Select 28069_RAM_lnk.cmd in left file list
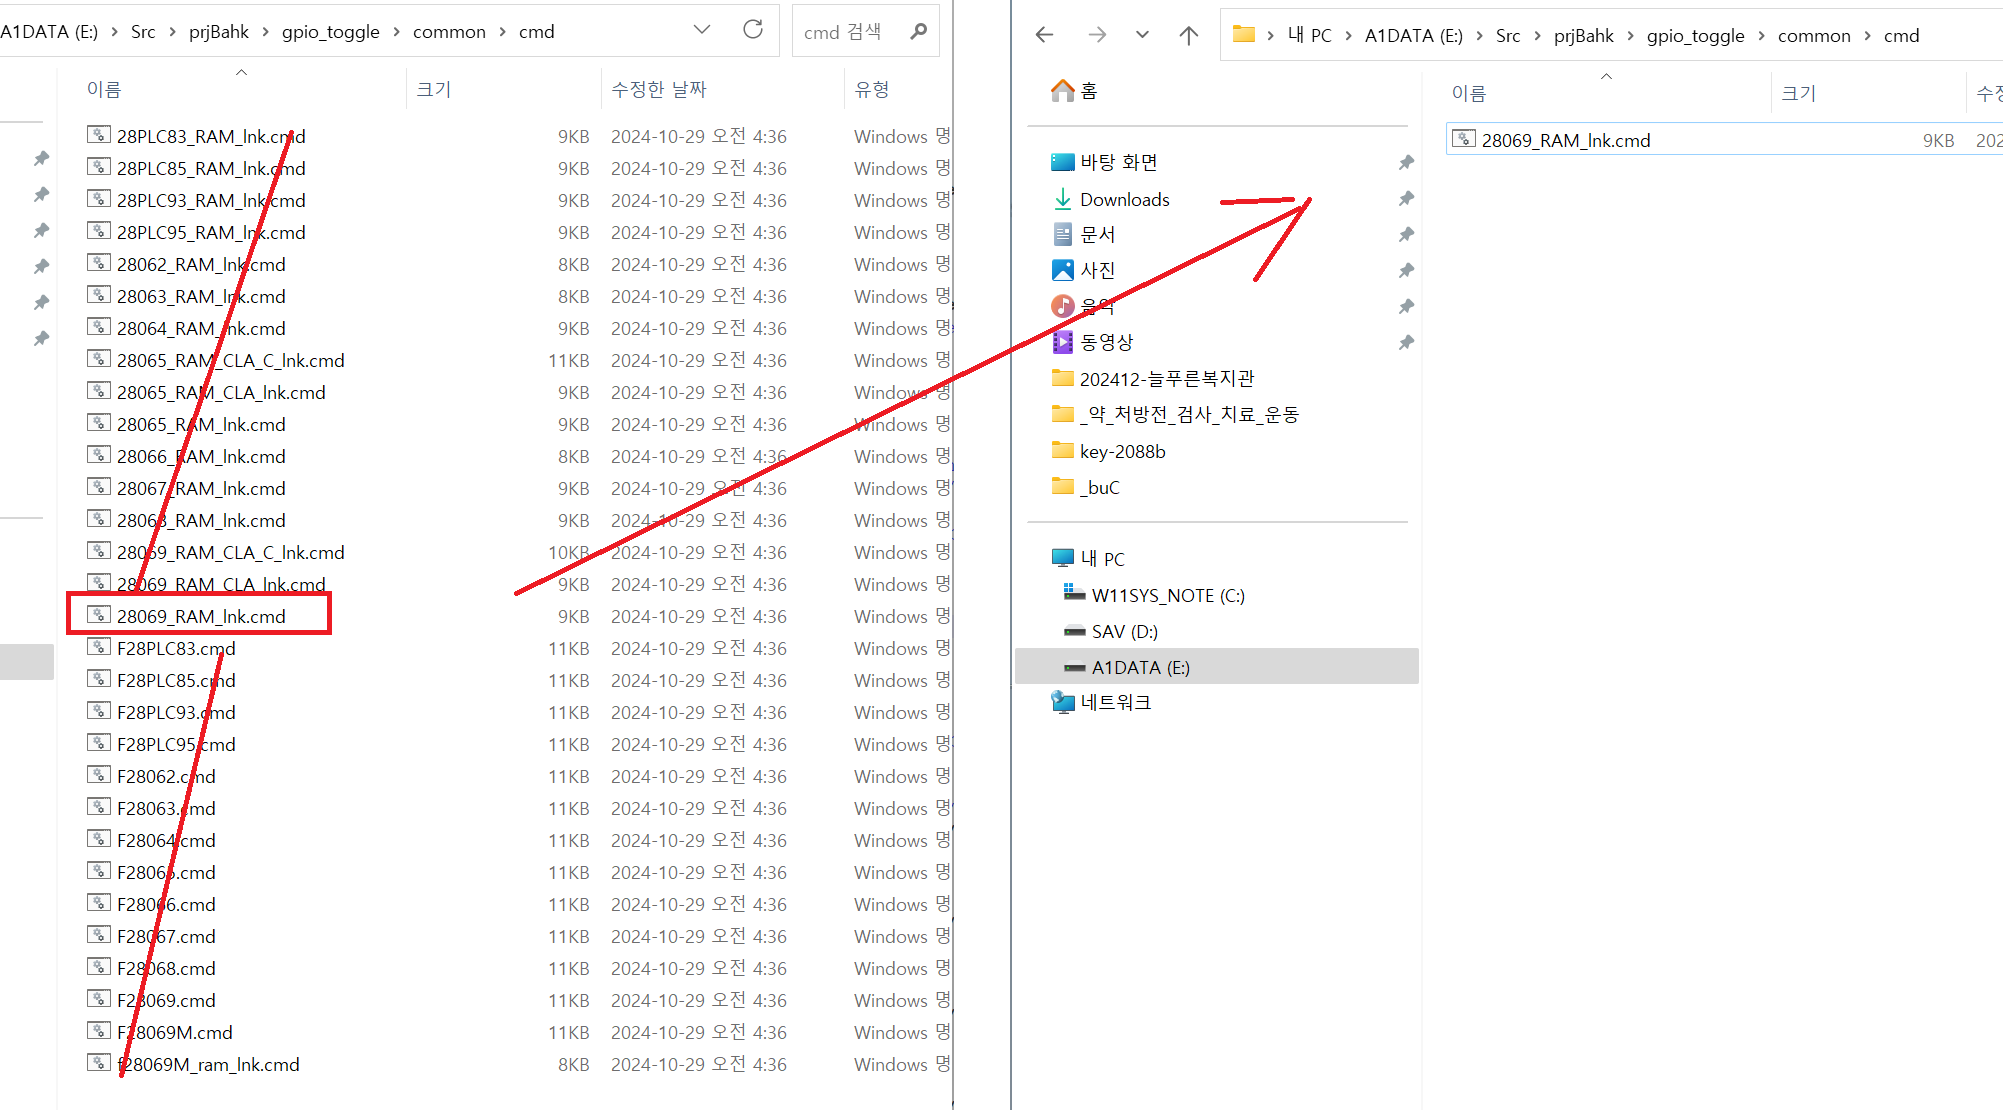 201,616
